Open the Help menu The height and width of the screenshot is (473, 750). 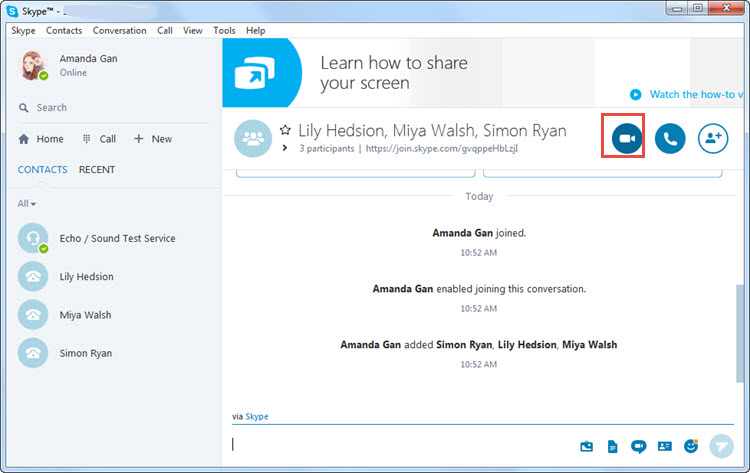256,30
